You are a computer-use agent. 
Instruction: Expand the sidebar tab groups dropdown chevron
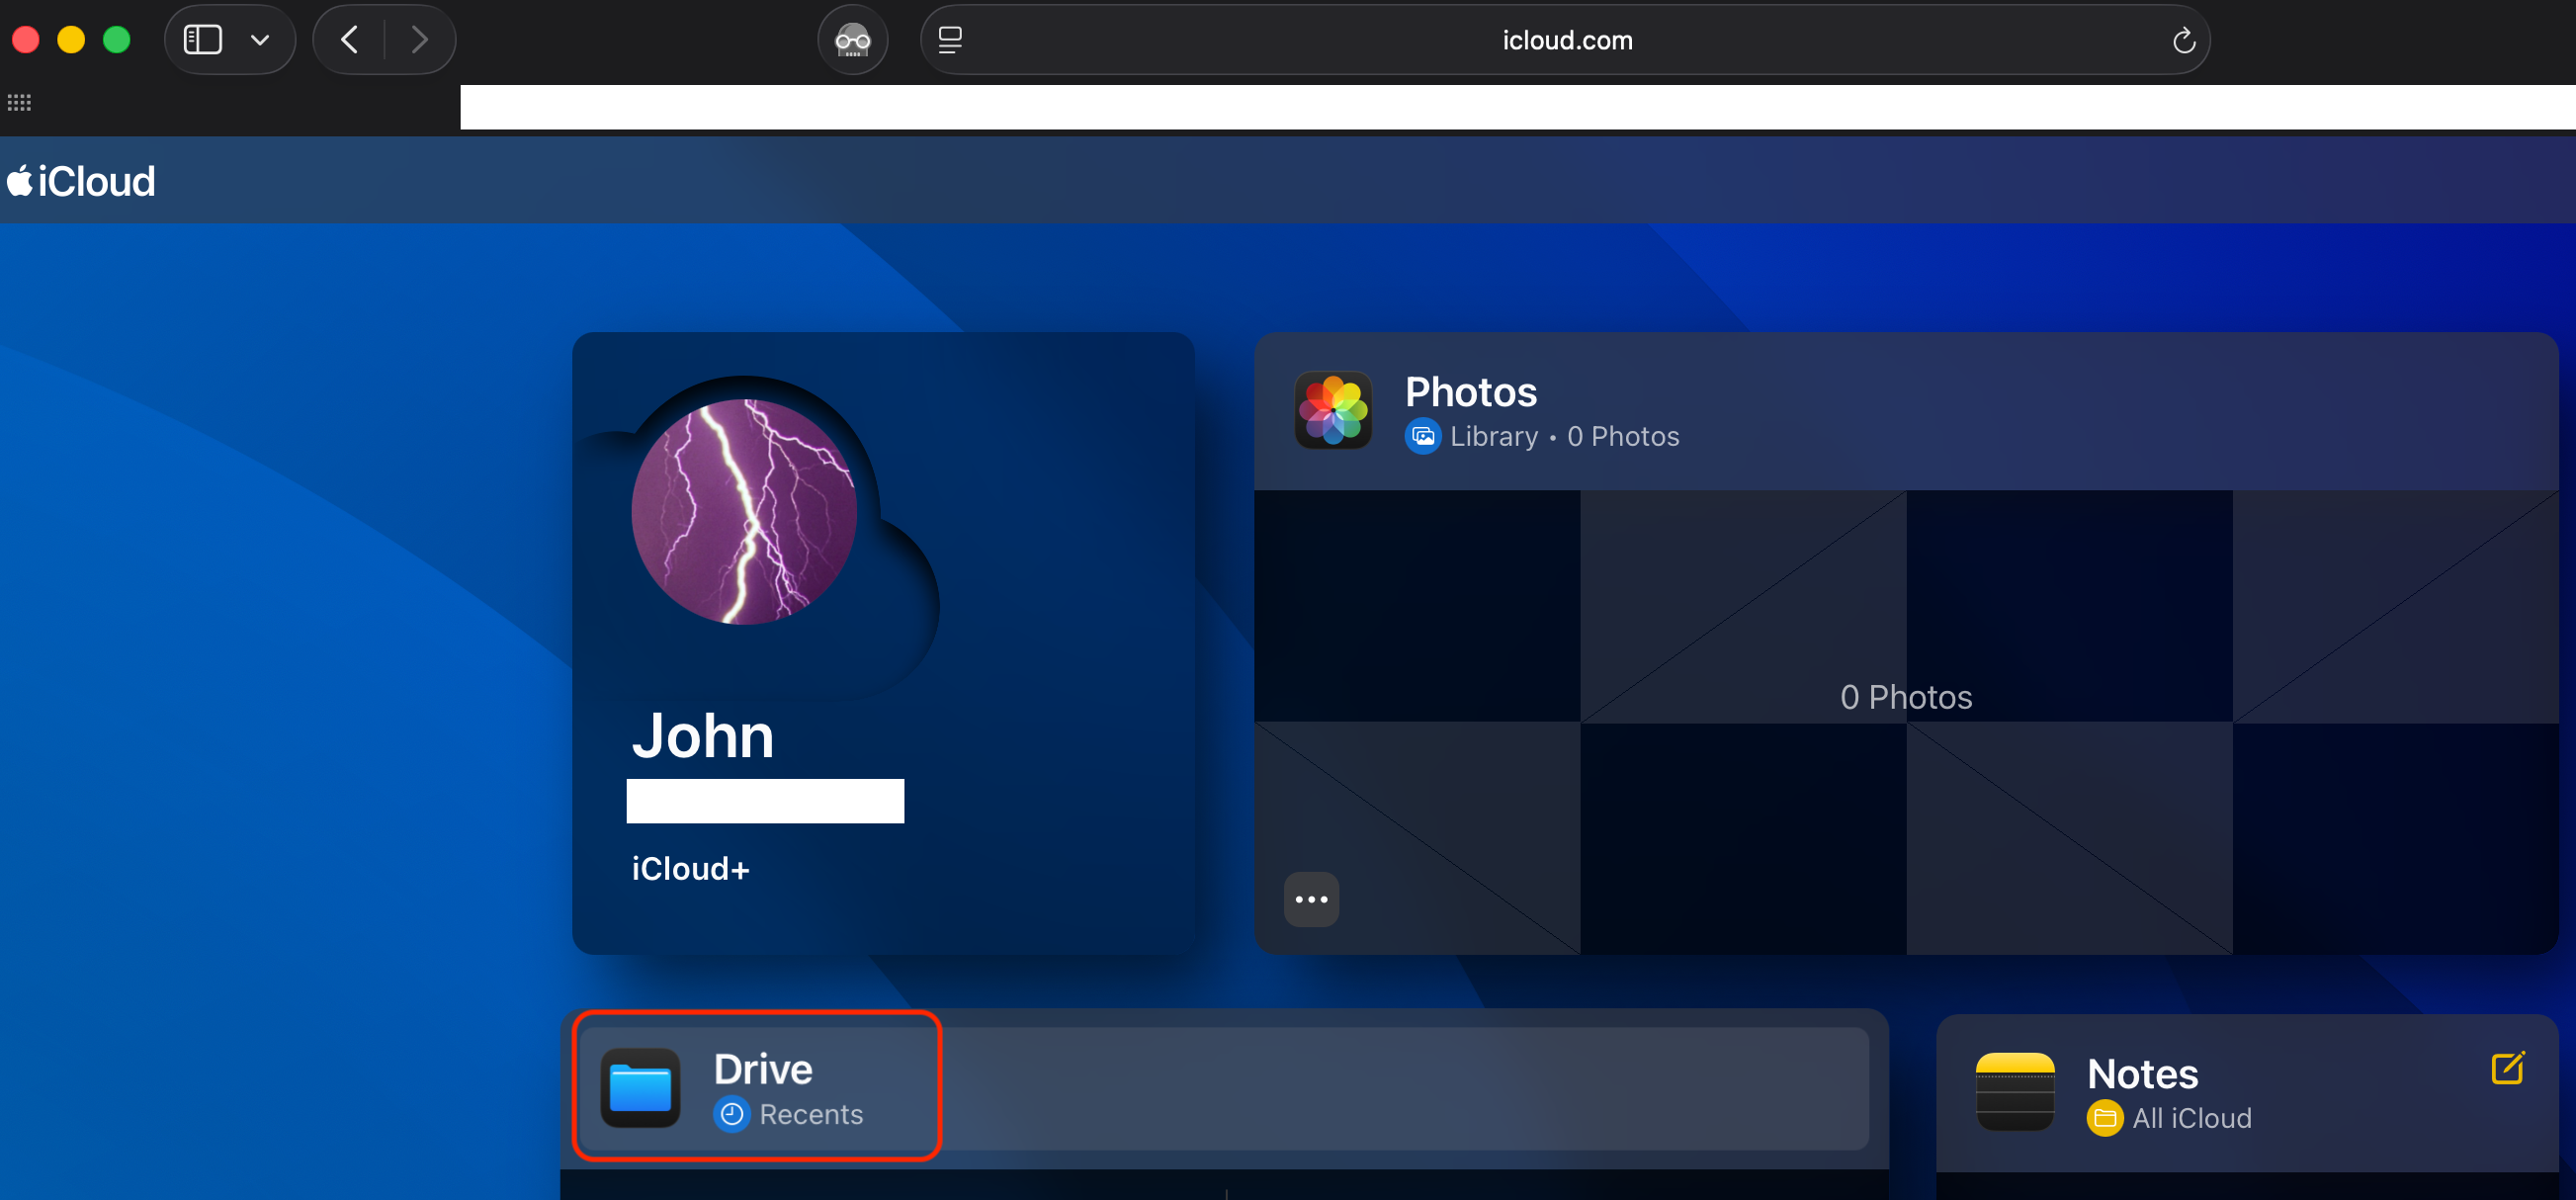tap(260, 41)
